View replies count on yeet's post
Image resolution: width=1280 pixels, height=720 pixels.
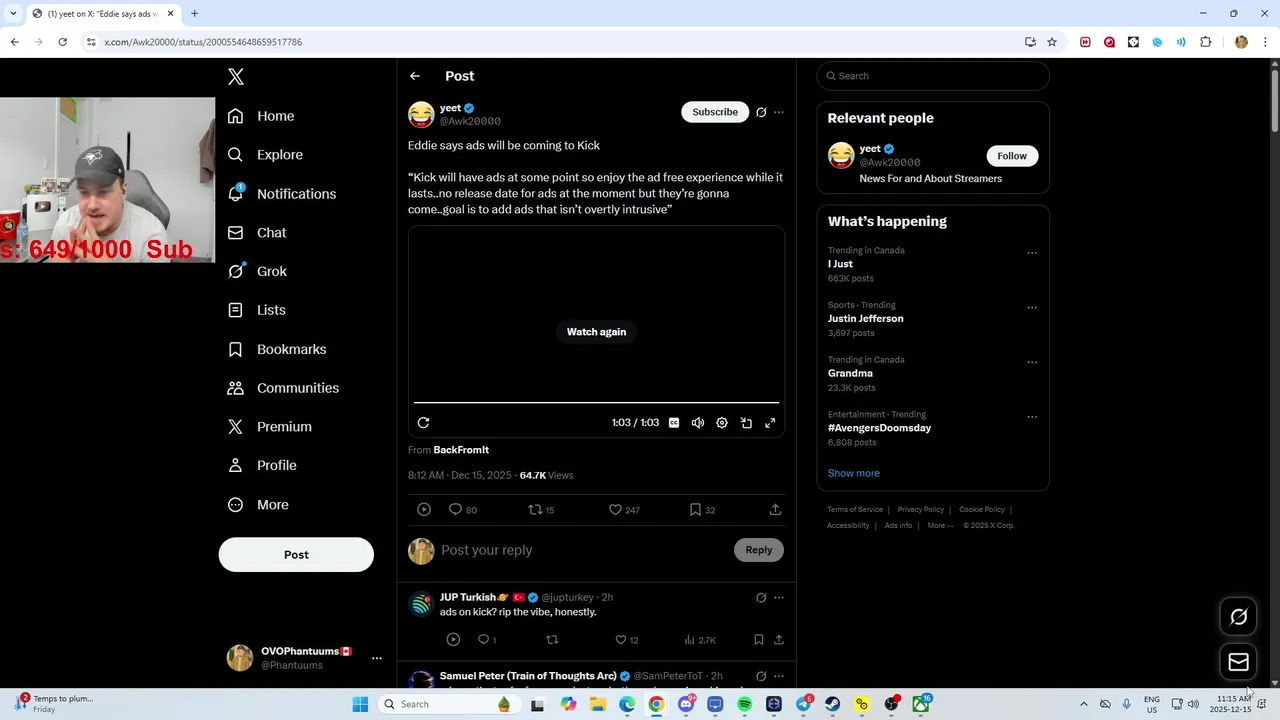[462, 510]
